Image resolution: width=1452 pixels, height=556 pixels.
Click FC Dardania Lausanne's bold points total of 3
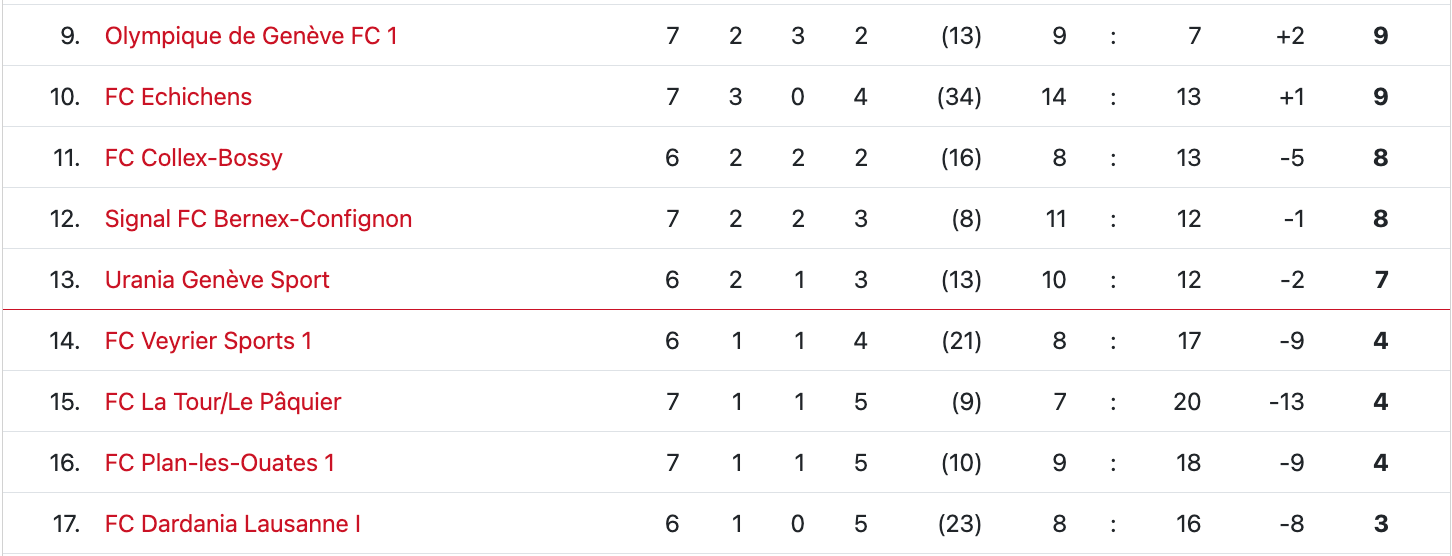tap(1381, 524)
